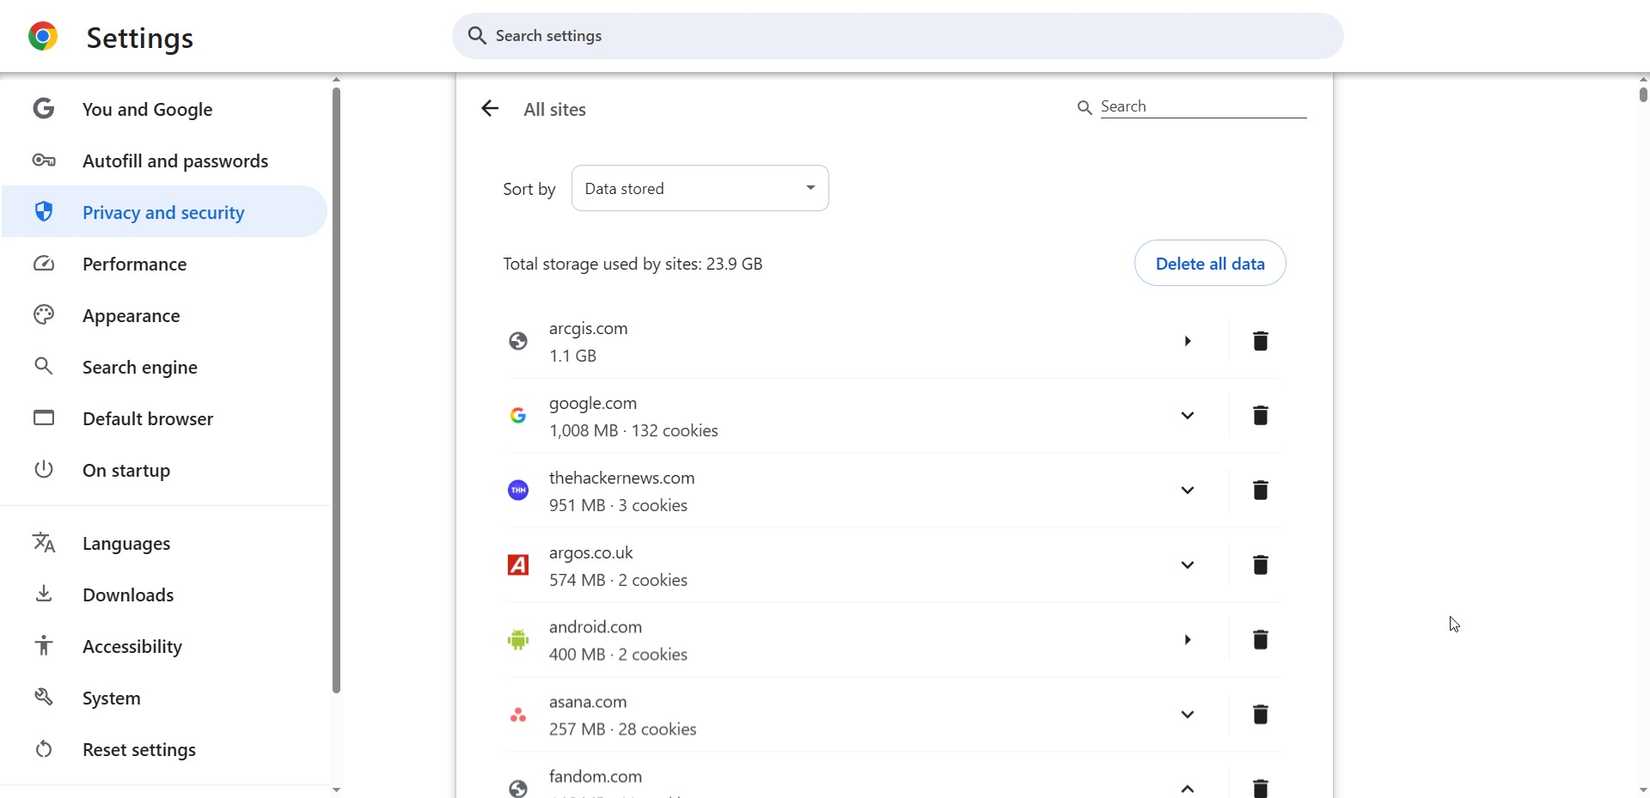This screenshot has height=798, width=1650.
Task: Open Autofill and passwords settings
Action: click(x=175, y=161)
